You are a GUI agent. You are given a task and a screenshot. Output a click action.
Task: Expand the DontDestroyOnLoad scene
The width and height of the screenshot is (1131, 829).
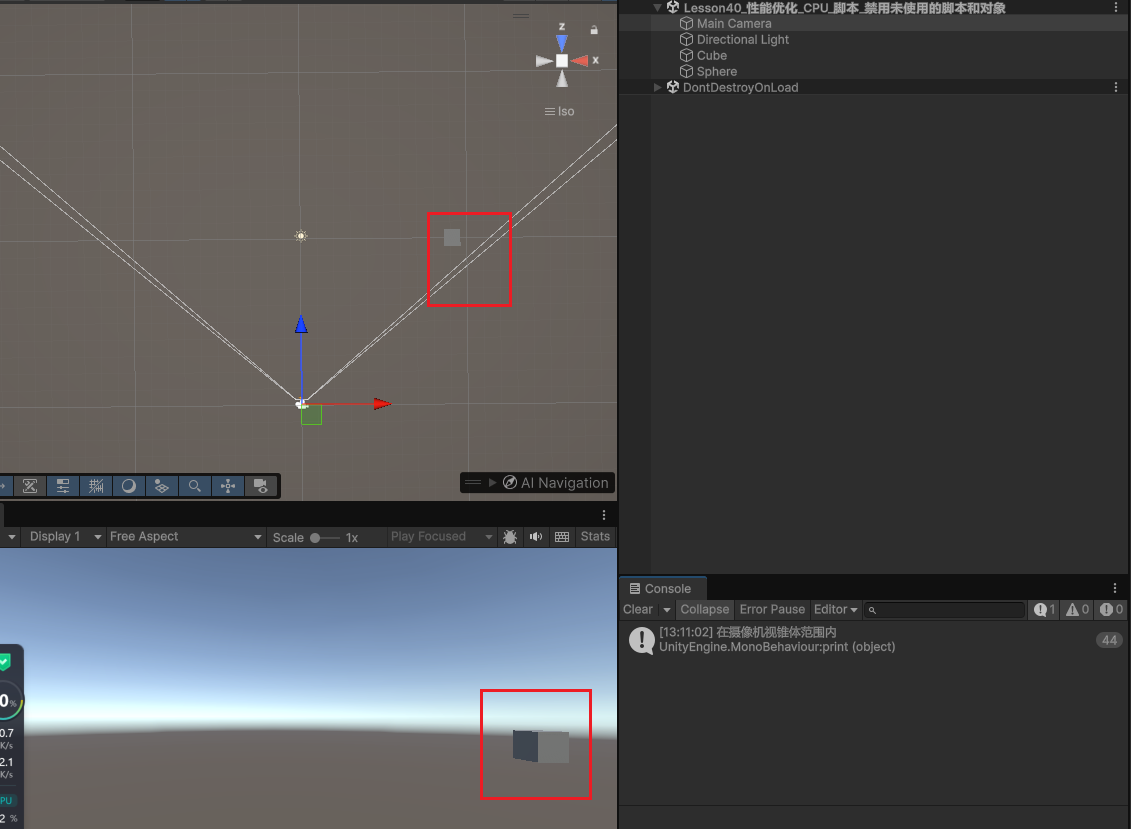[658, 88]
